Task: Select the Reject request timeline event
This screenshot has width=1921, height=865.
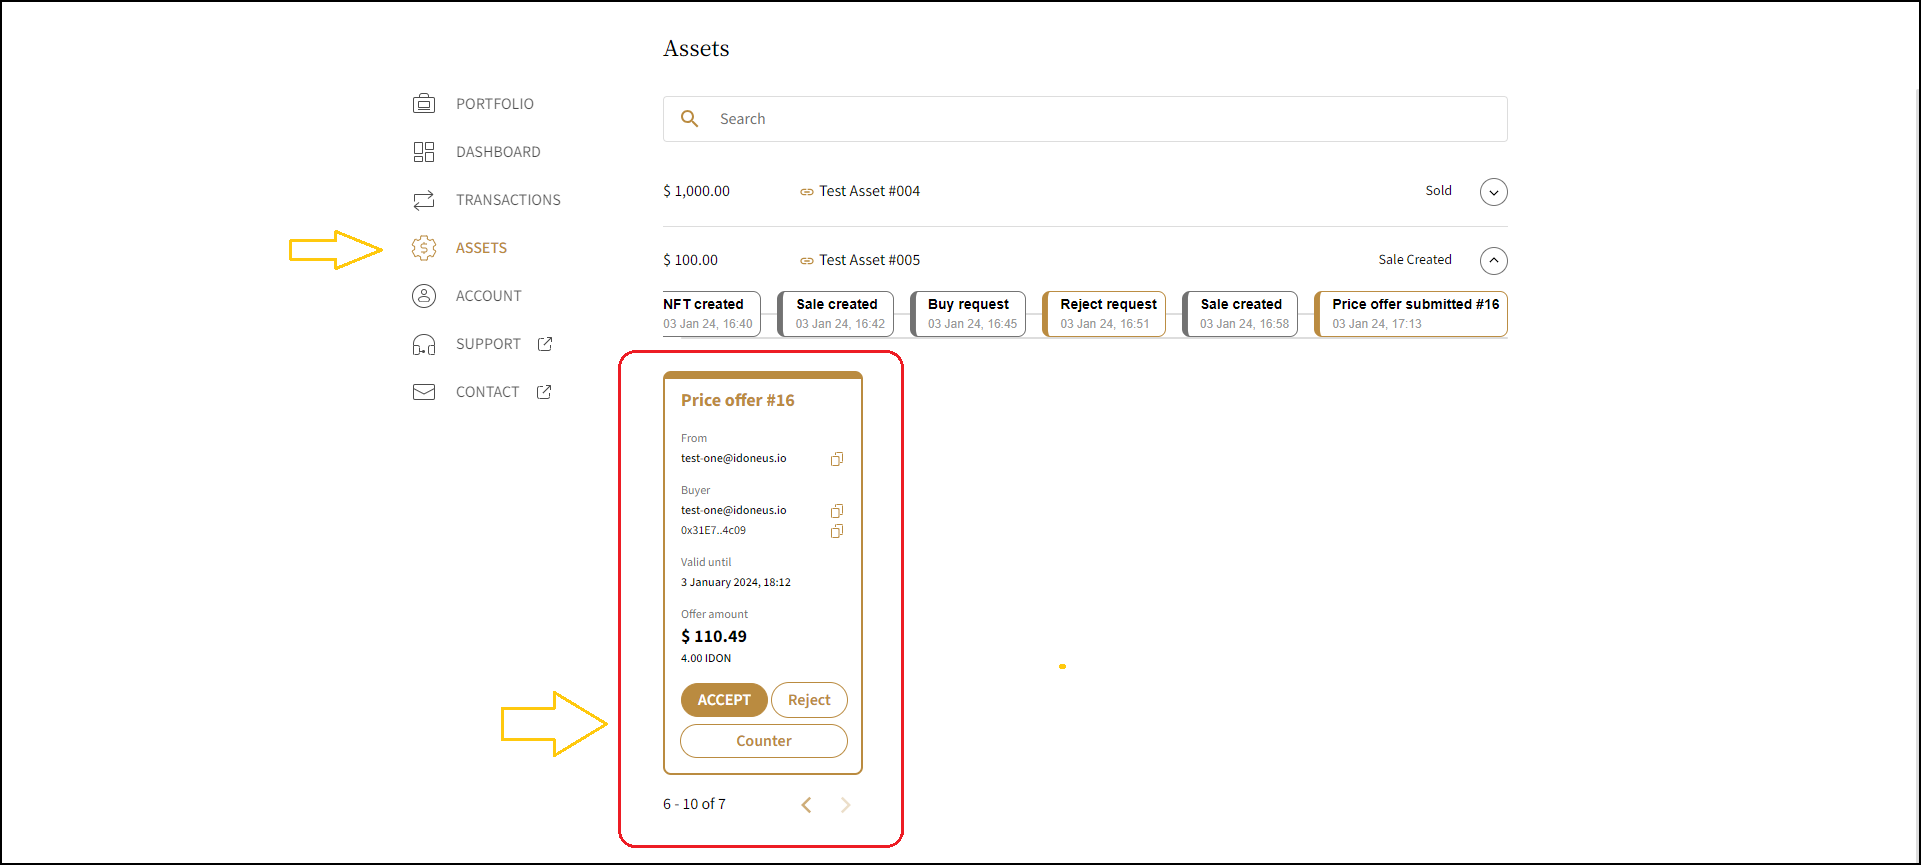Action: [x=1105, y=313]
